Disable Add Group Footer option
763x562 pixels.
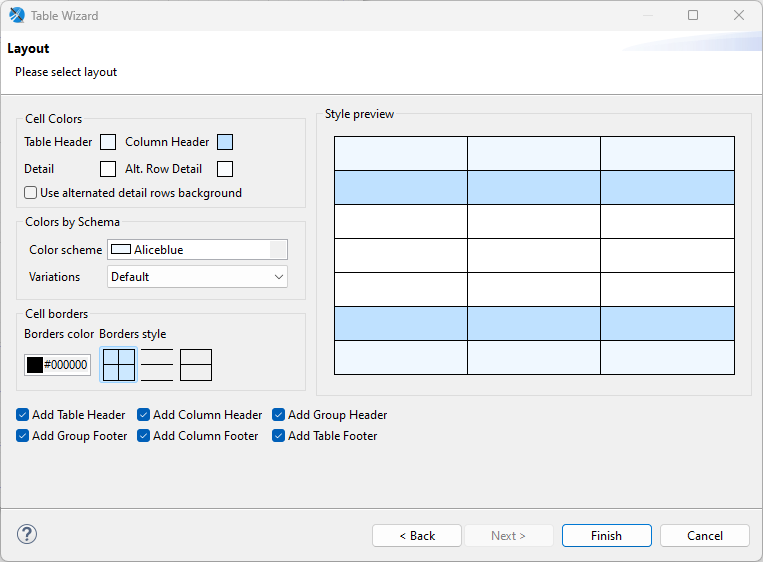click(23, 436)
